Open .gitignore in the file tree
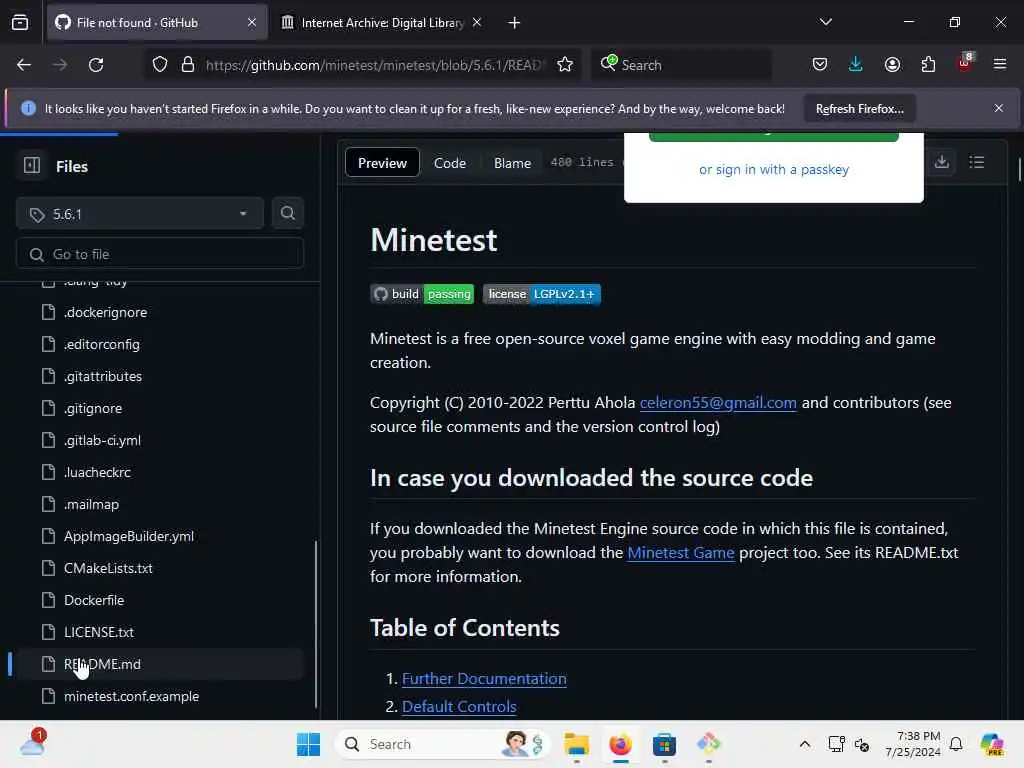The width and height of the screenshot is (1024, 768). point(93,408)
